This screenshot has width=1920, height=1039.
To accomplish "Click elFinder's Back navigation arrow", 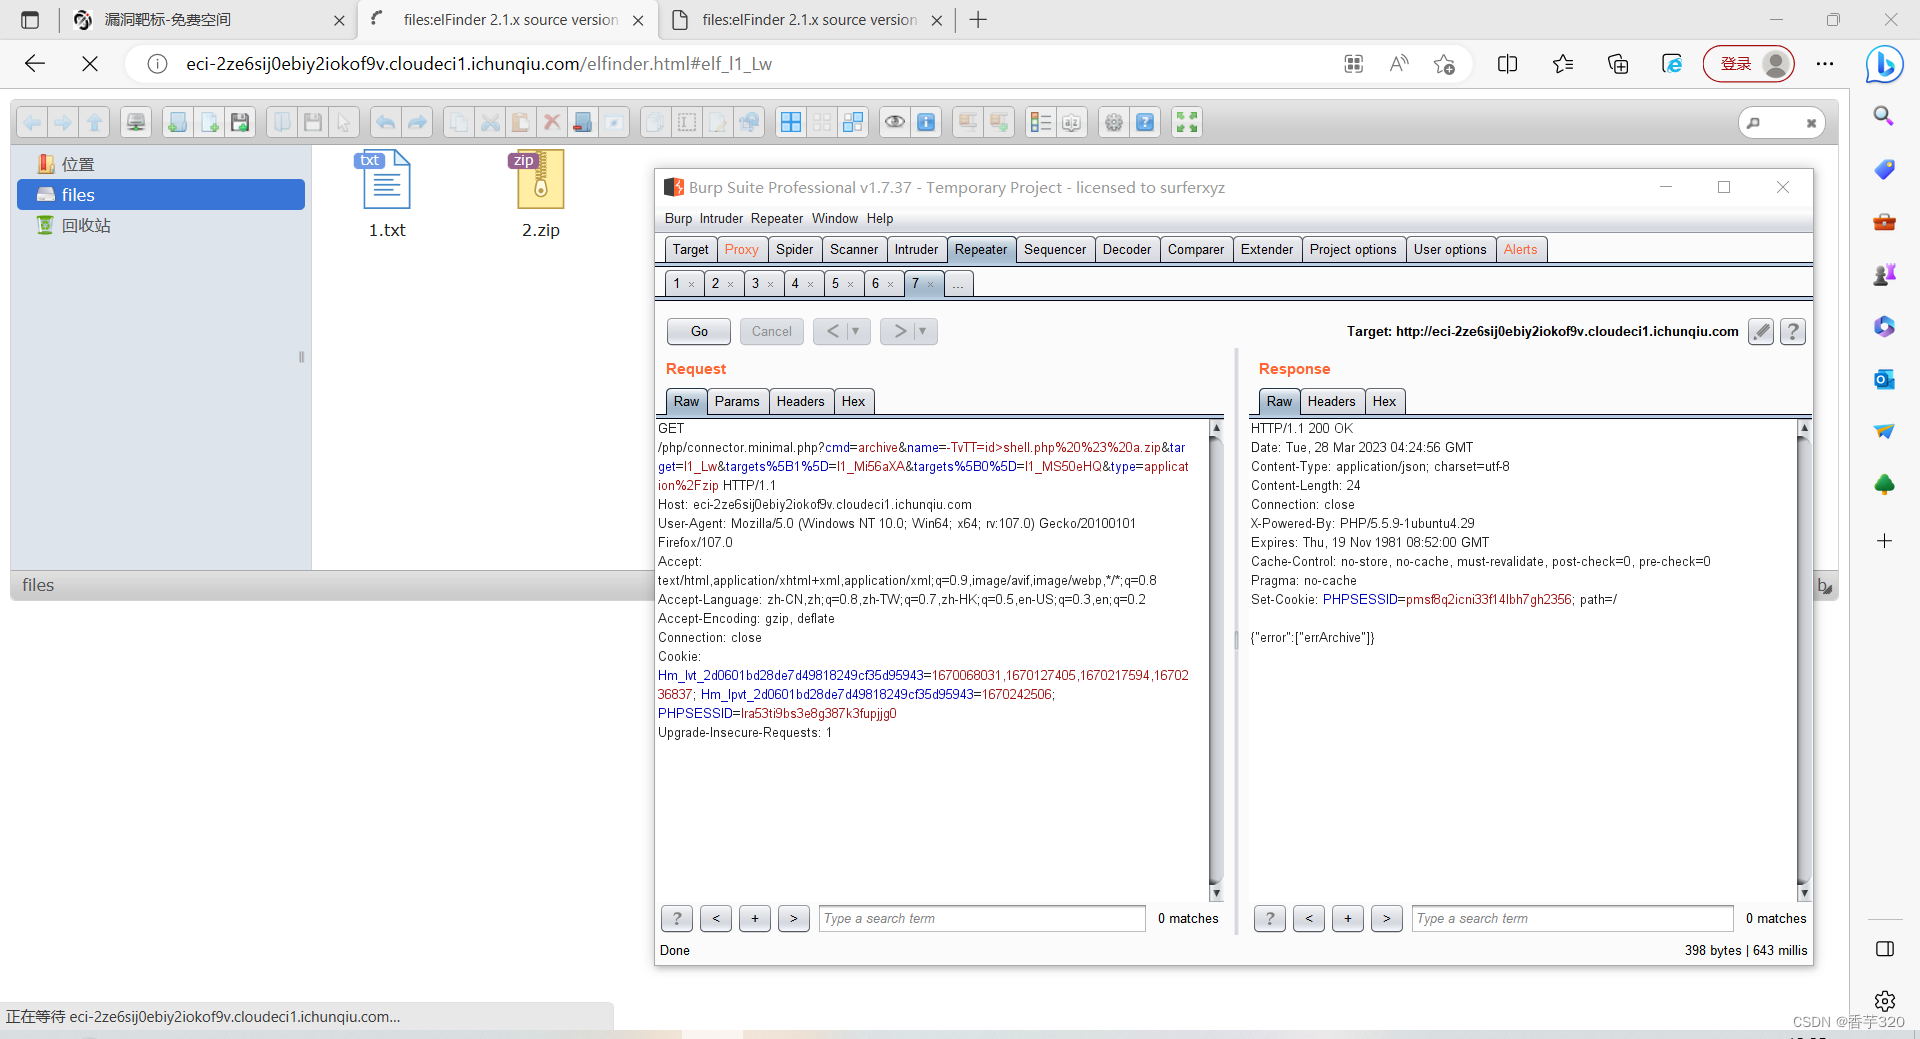I will (x=32, y=122).
